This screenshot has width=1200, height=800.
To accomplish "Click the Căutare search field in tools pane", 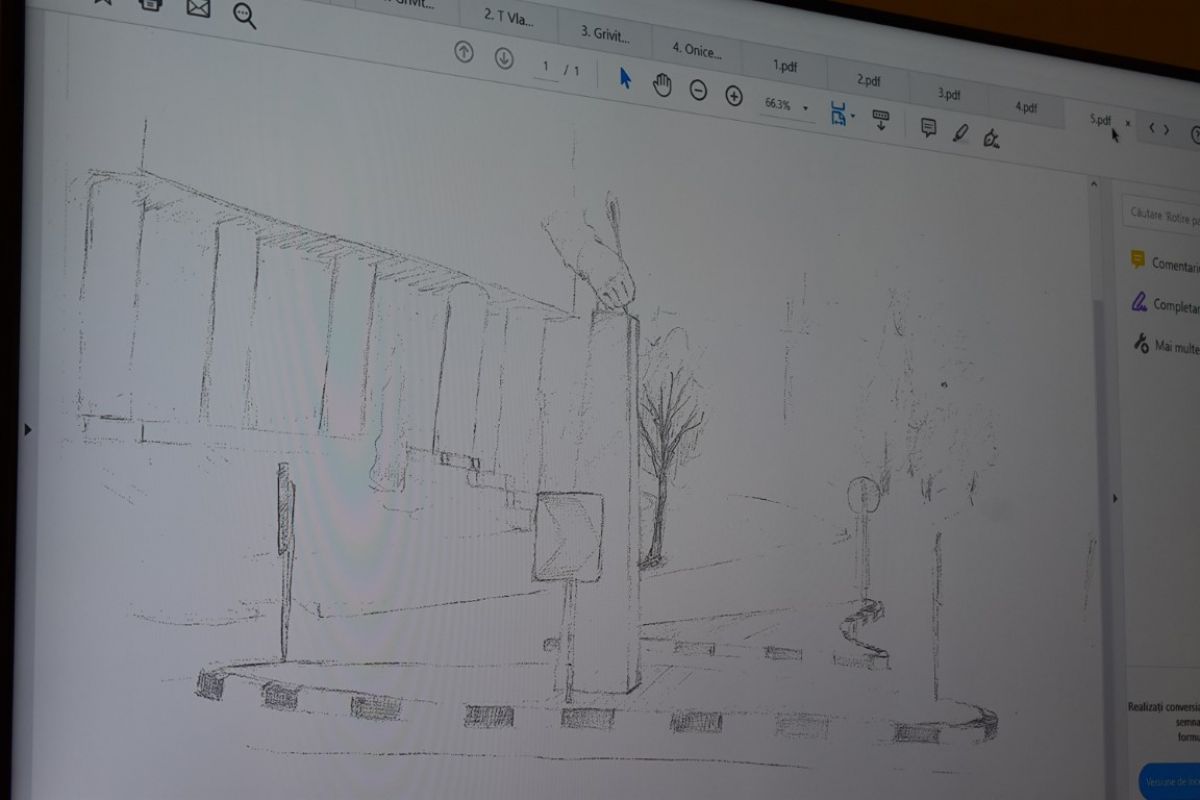I will pos(1163,215).
